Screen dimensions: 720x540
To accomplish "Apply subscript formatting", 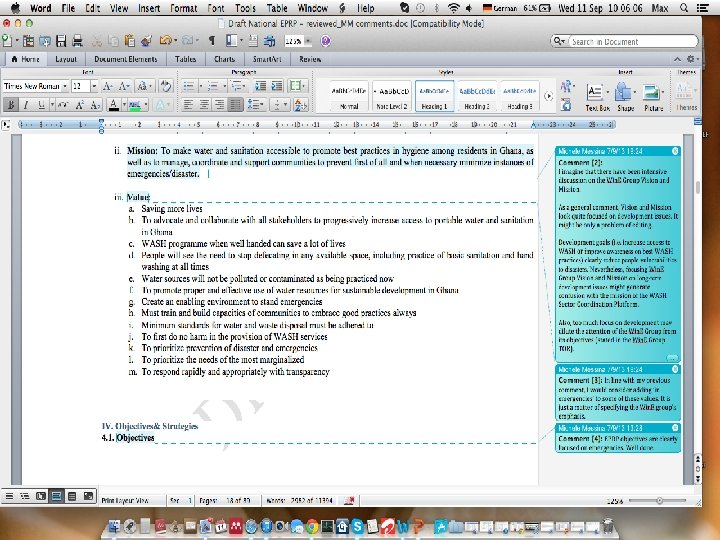I will point(95,105).
